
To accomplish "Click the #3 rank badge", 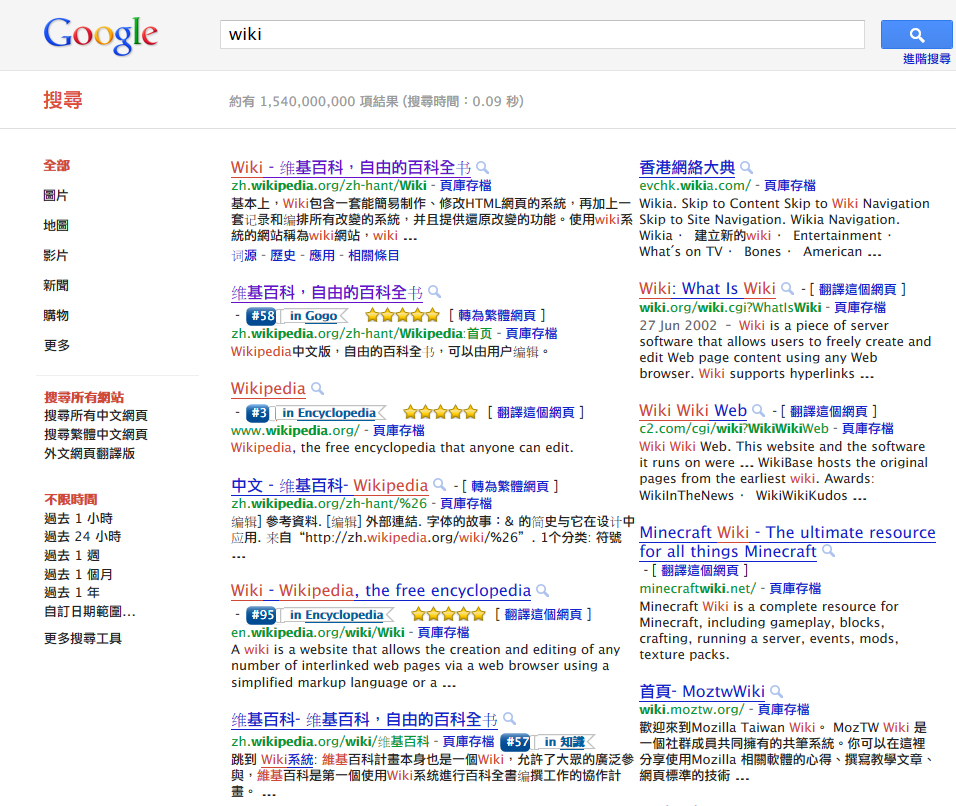I will pos(257,412).
